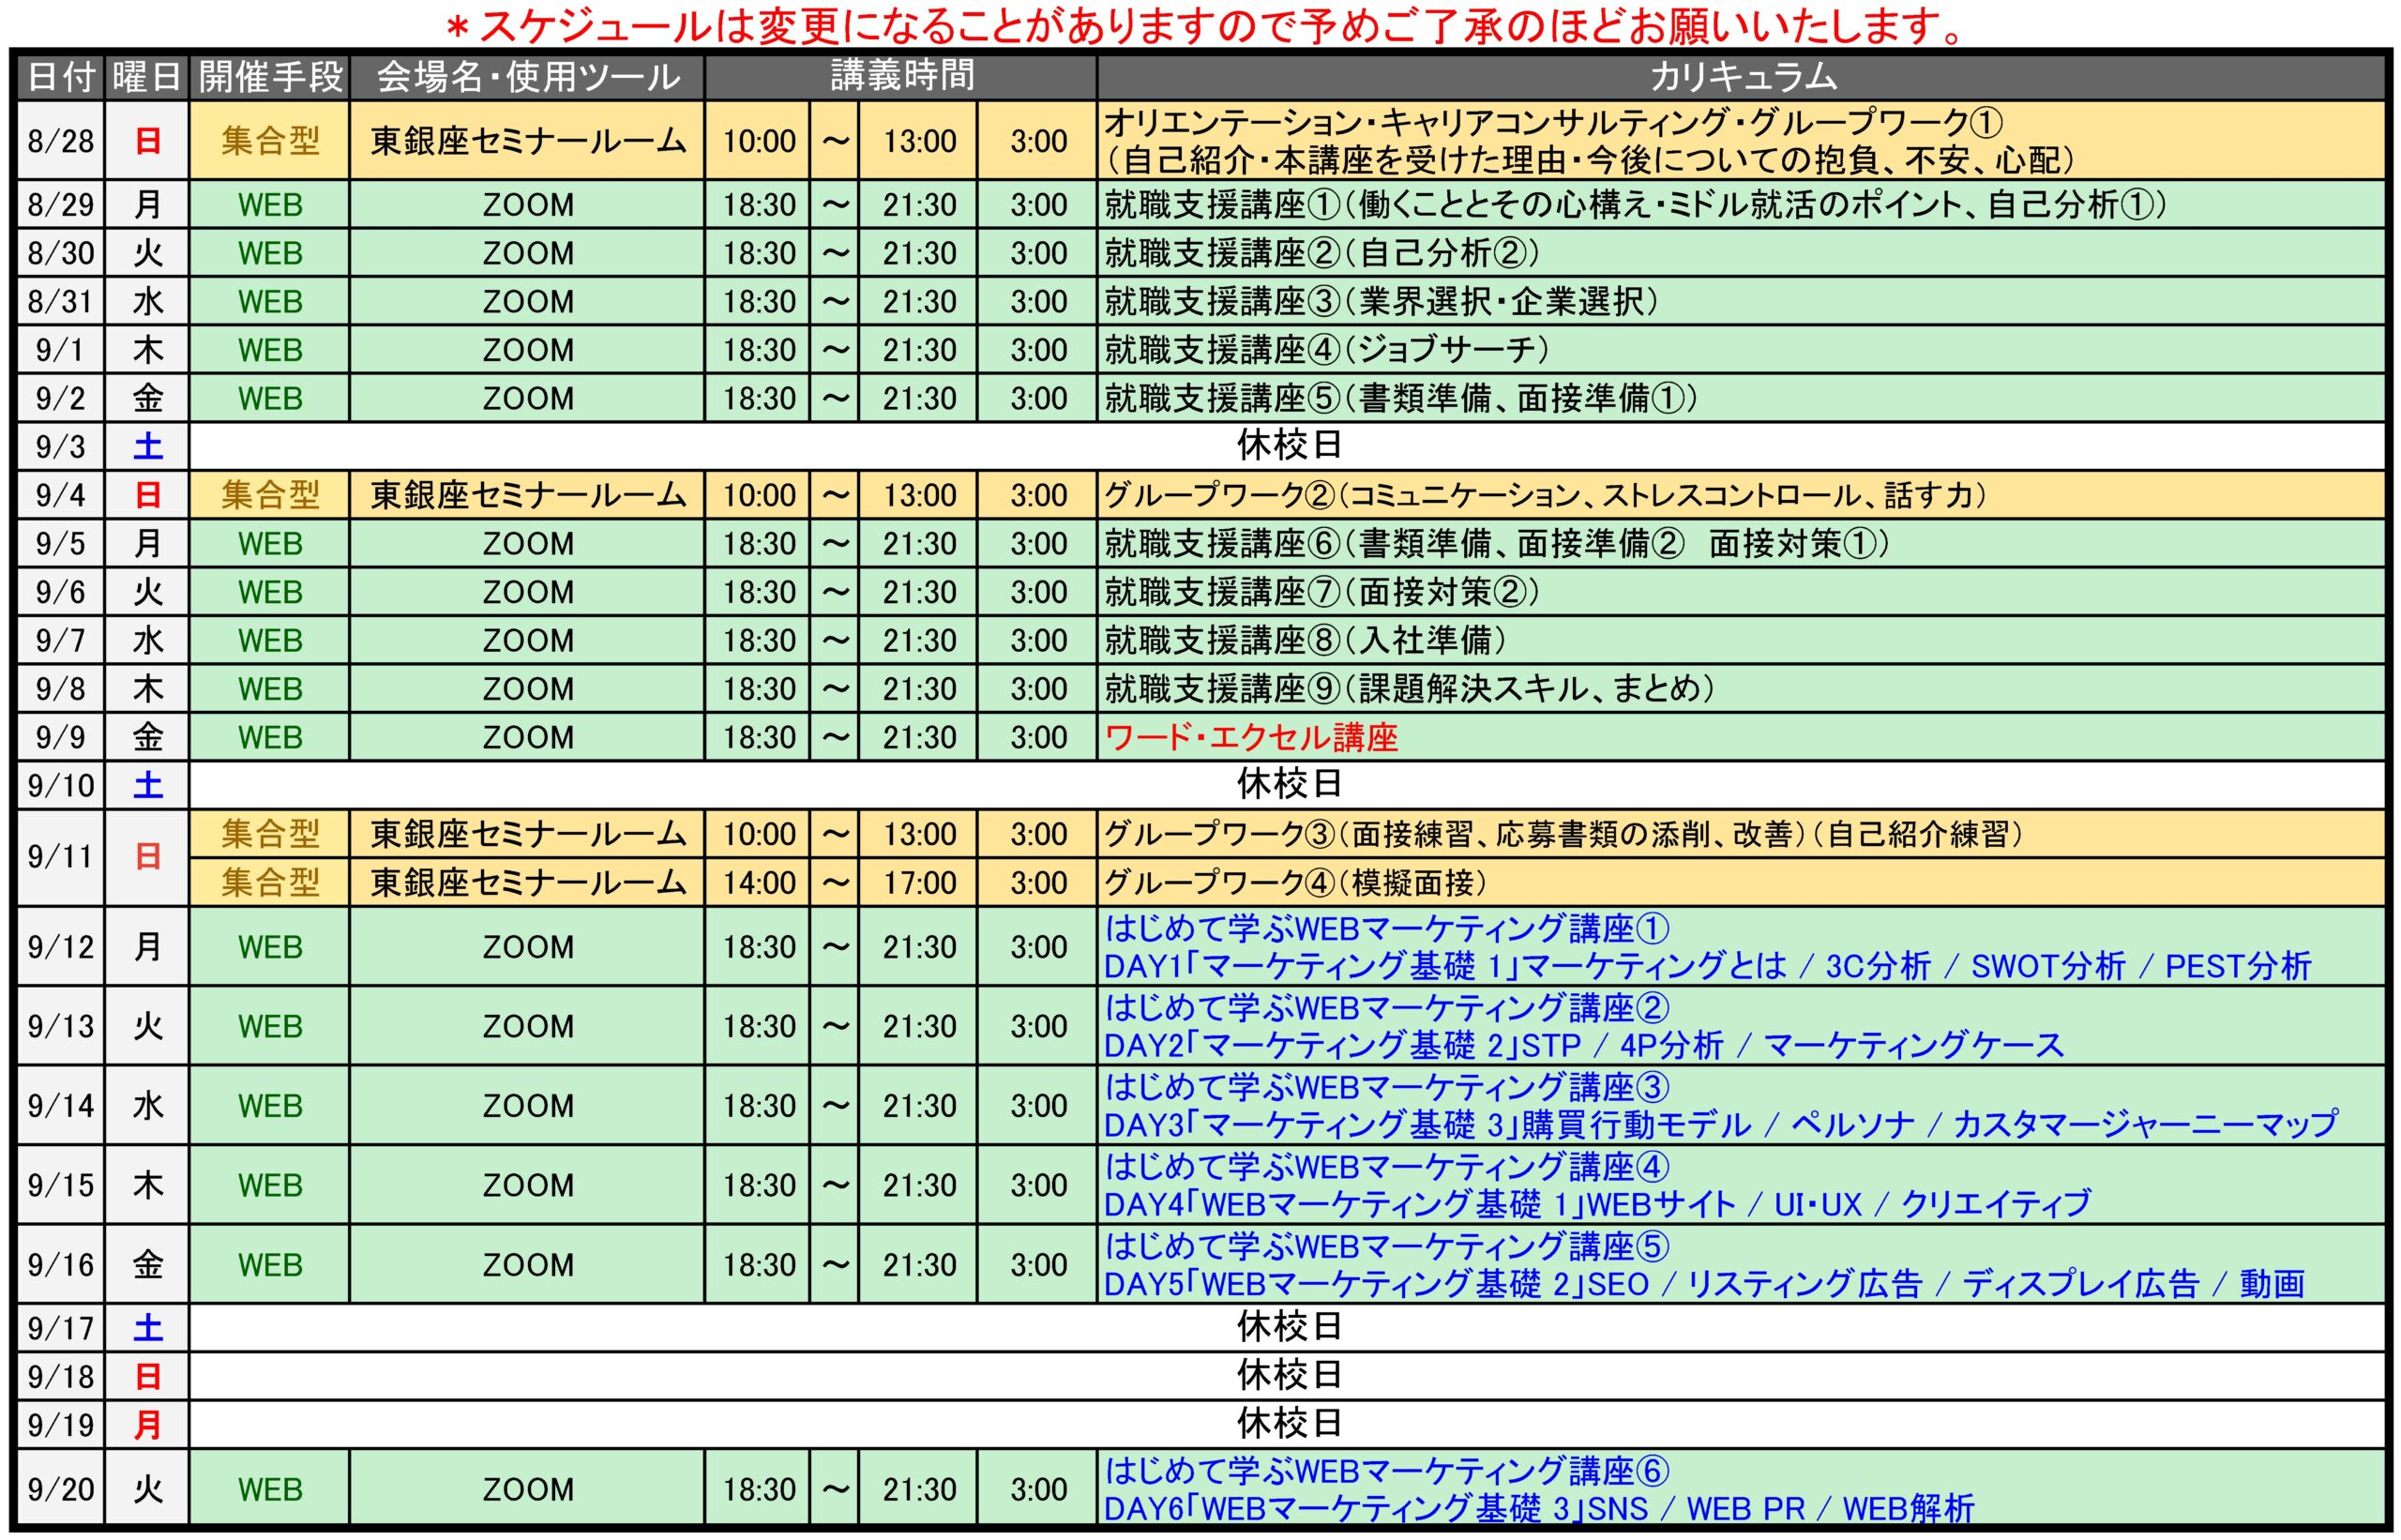Click 就職支援講座⑤ 書類準備 cell
2401x1540 pixels.
[x=1741, y=398]
